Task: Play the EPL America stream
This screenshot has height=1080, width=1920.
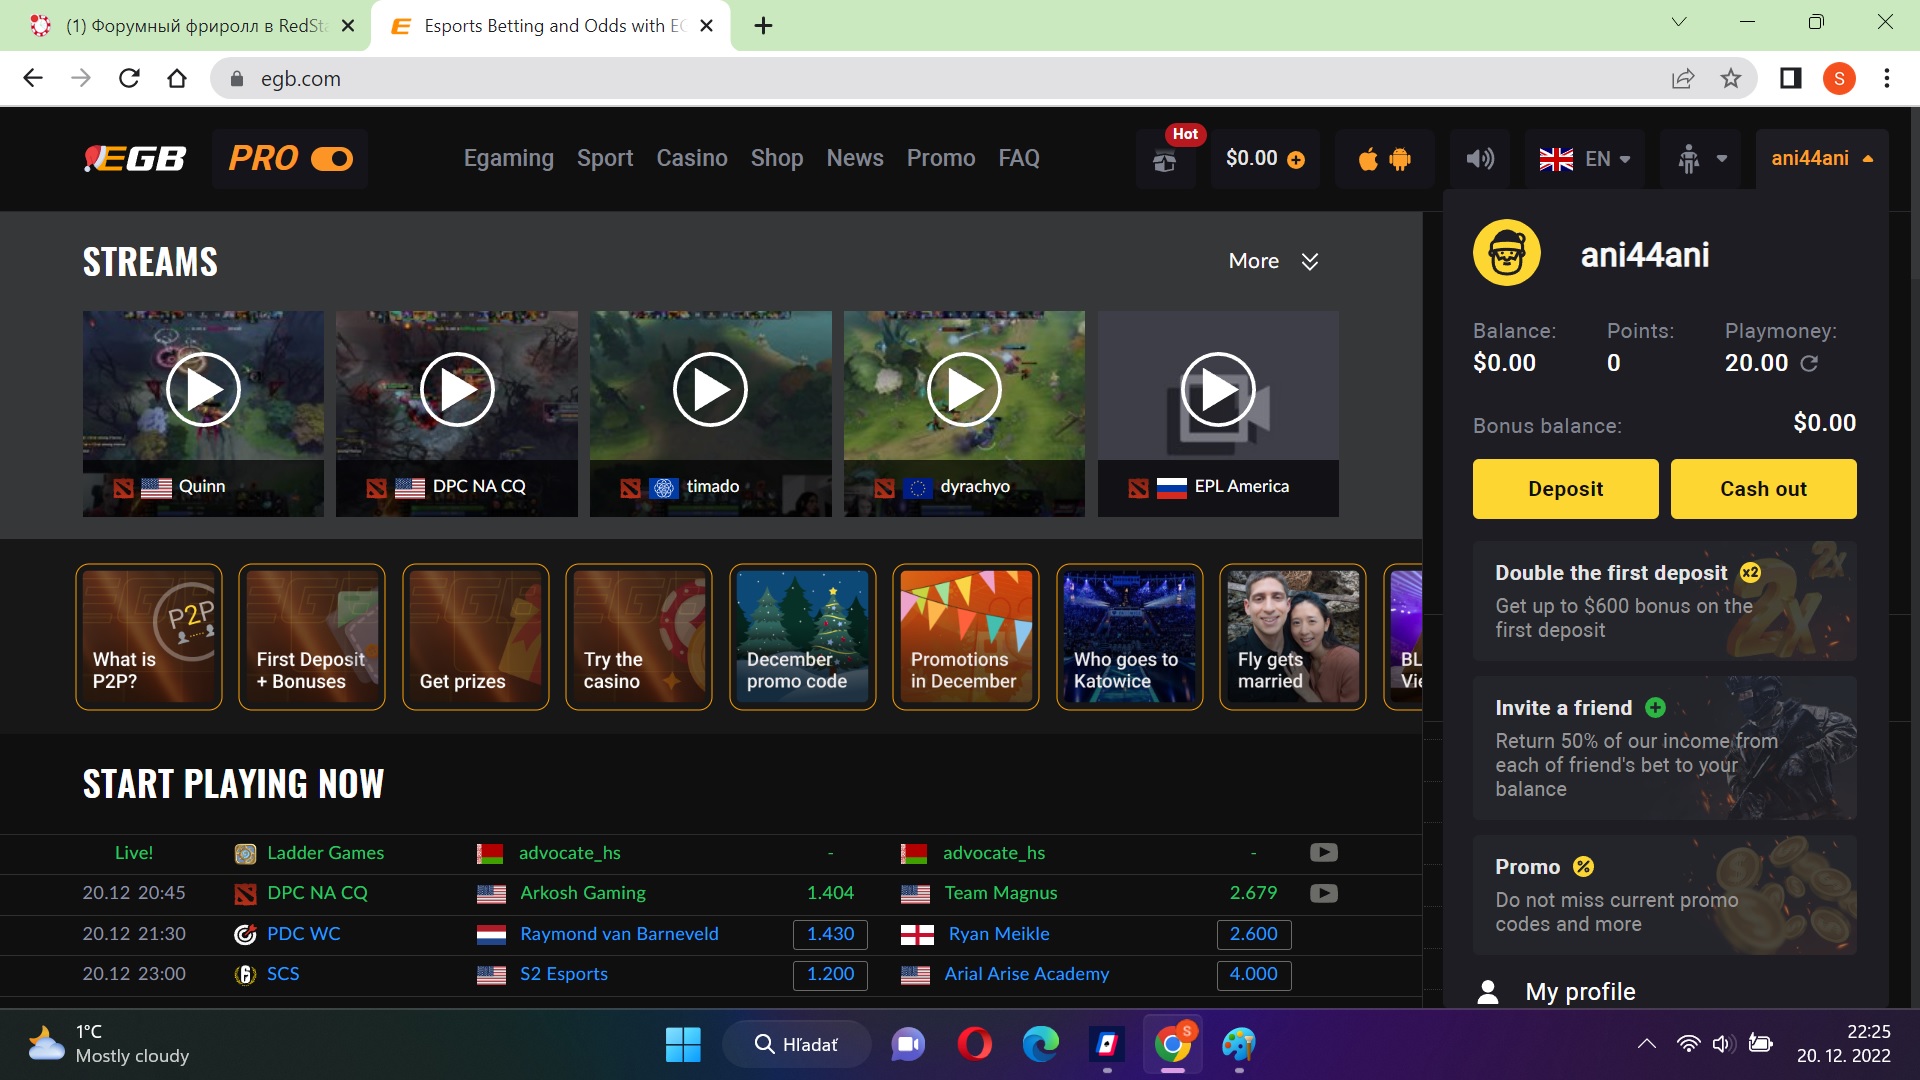Action: click(1218, 390)
